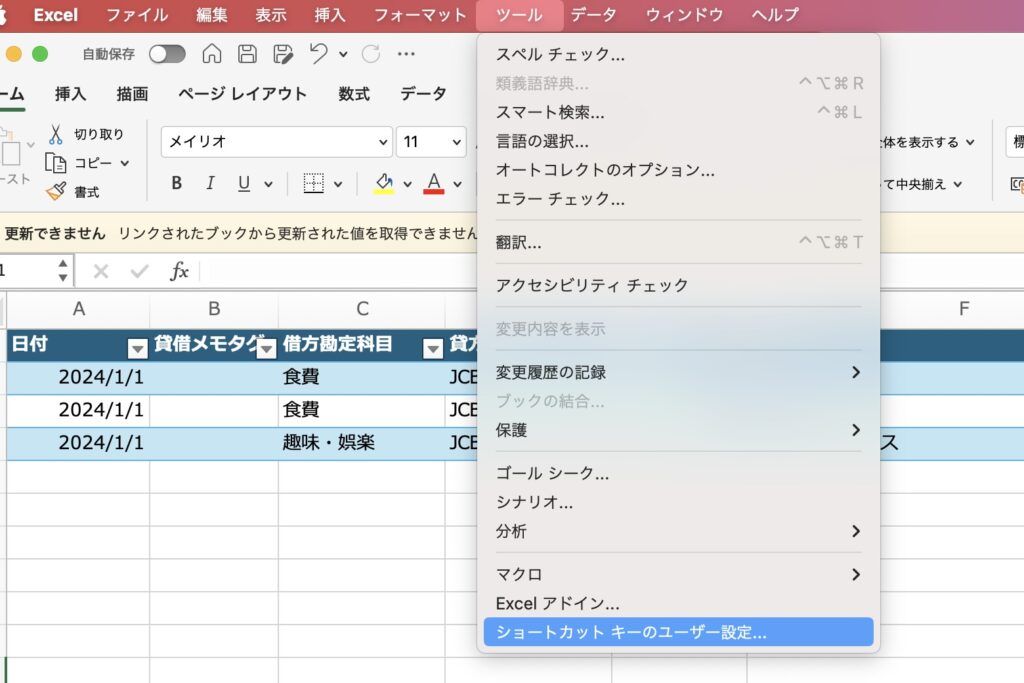Click the name box stepper arrows

pos(63,270)
